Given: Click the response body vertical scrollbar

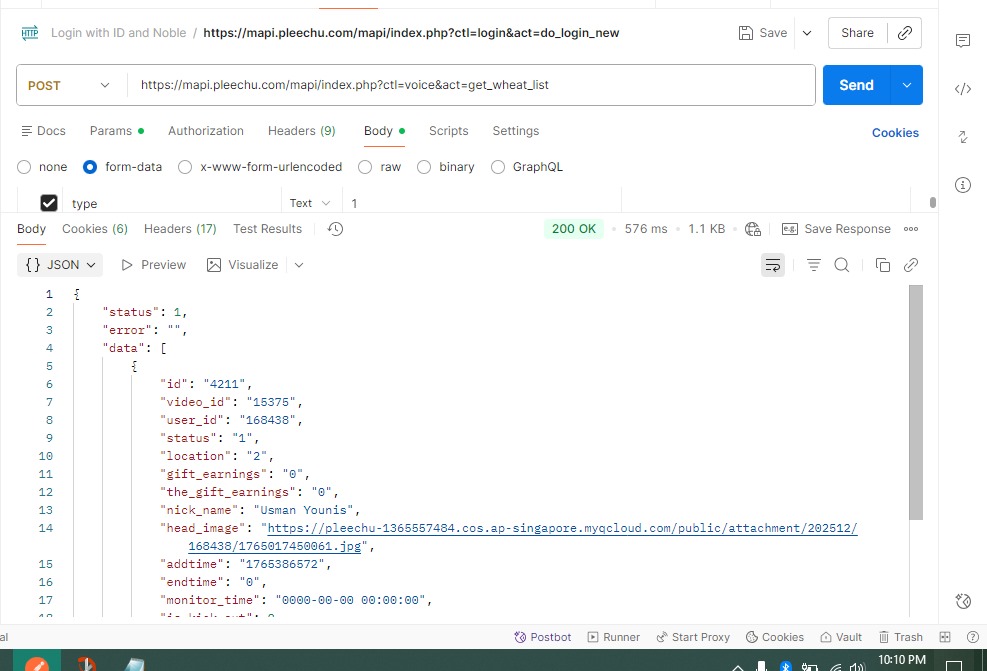Looking at the screenshot, I should (915, 400).
